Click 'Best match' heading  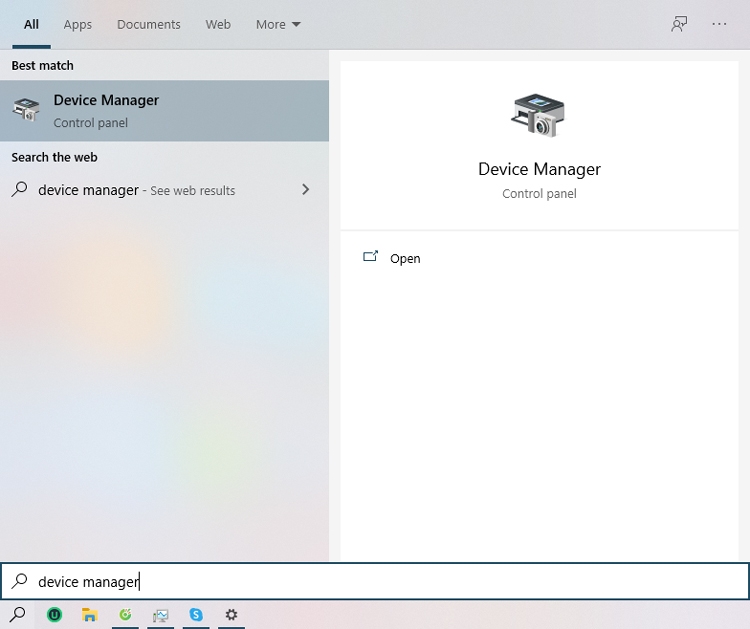click(43, 66)
